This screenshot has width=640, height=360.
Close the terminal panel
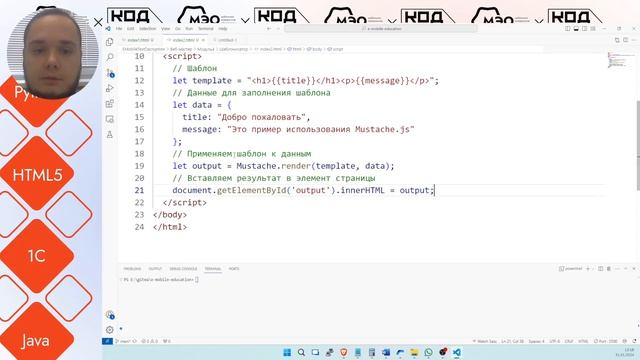click(634, 269)
